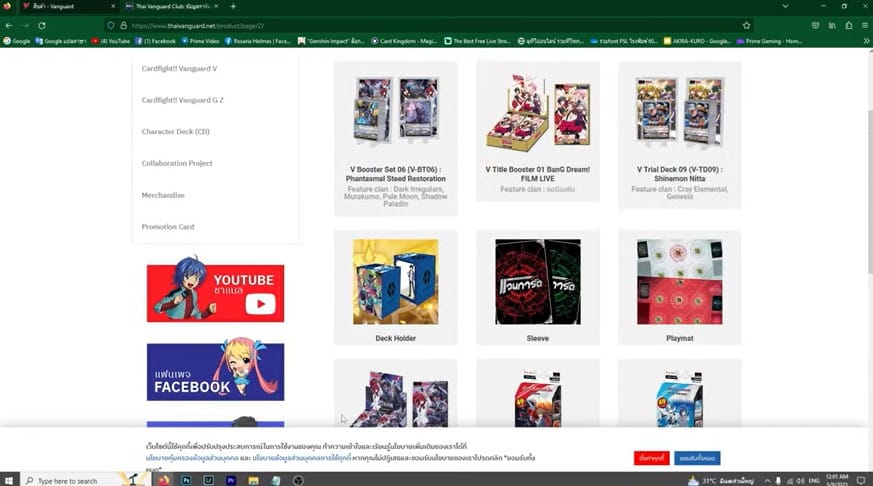Open the Sleeve product image
This screenshot has width=873, height=486.
(x=538, y=282)
